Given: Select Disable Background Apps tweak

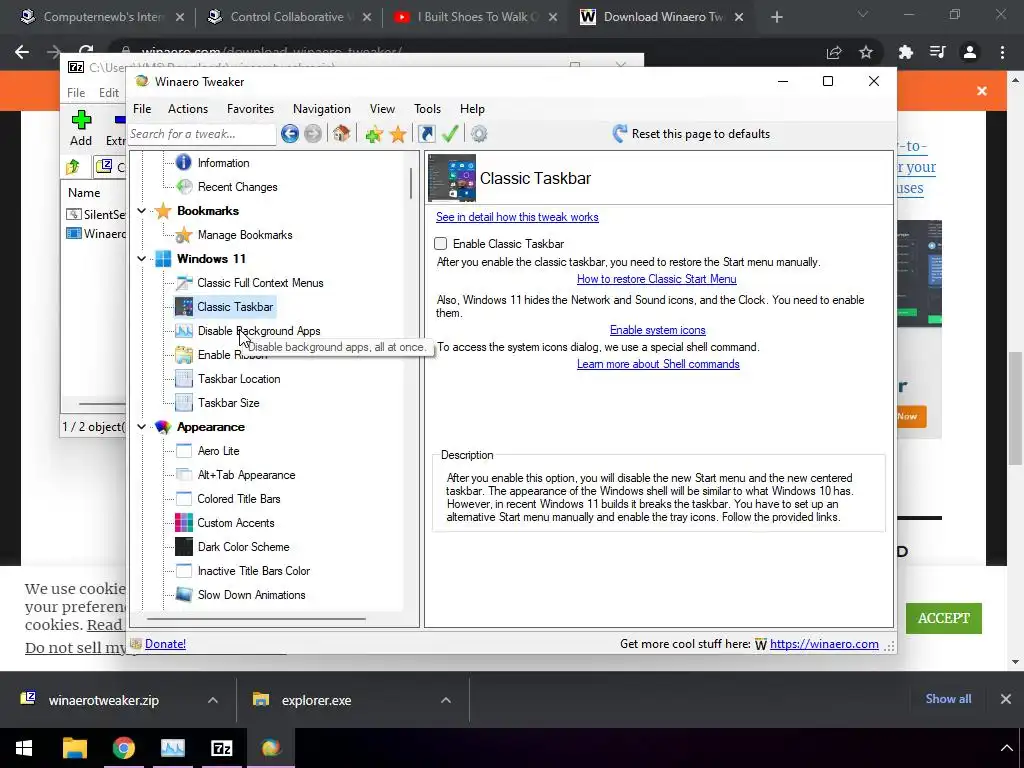Looking at the screenshot, I should [259, 330].
